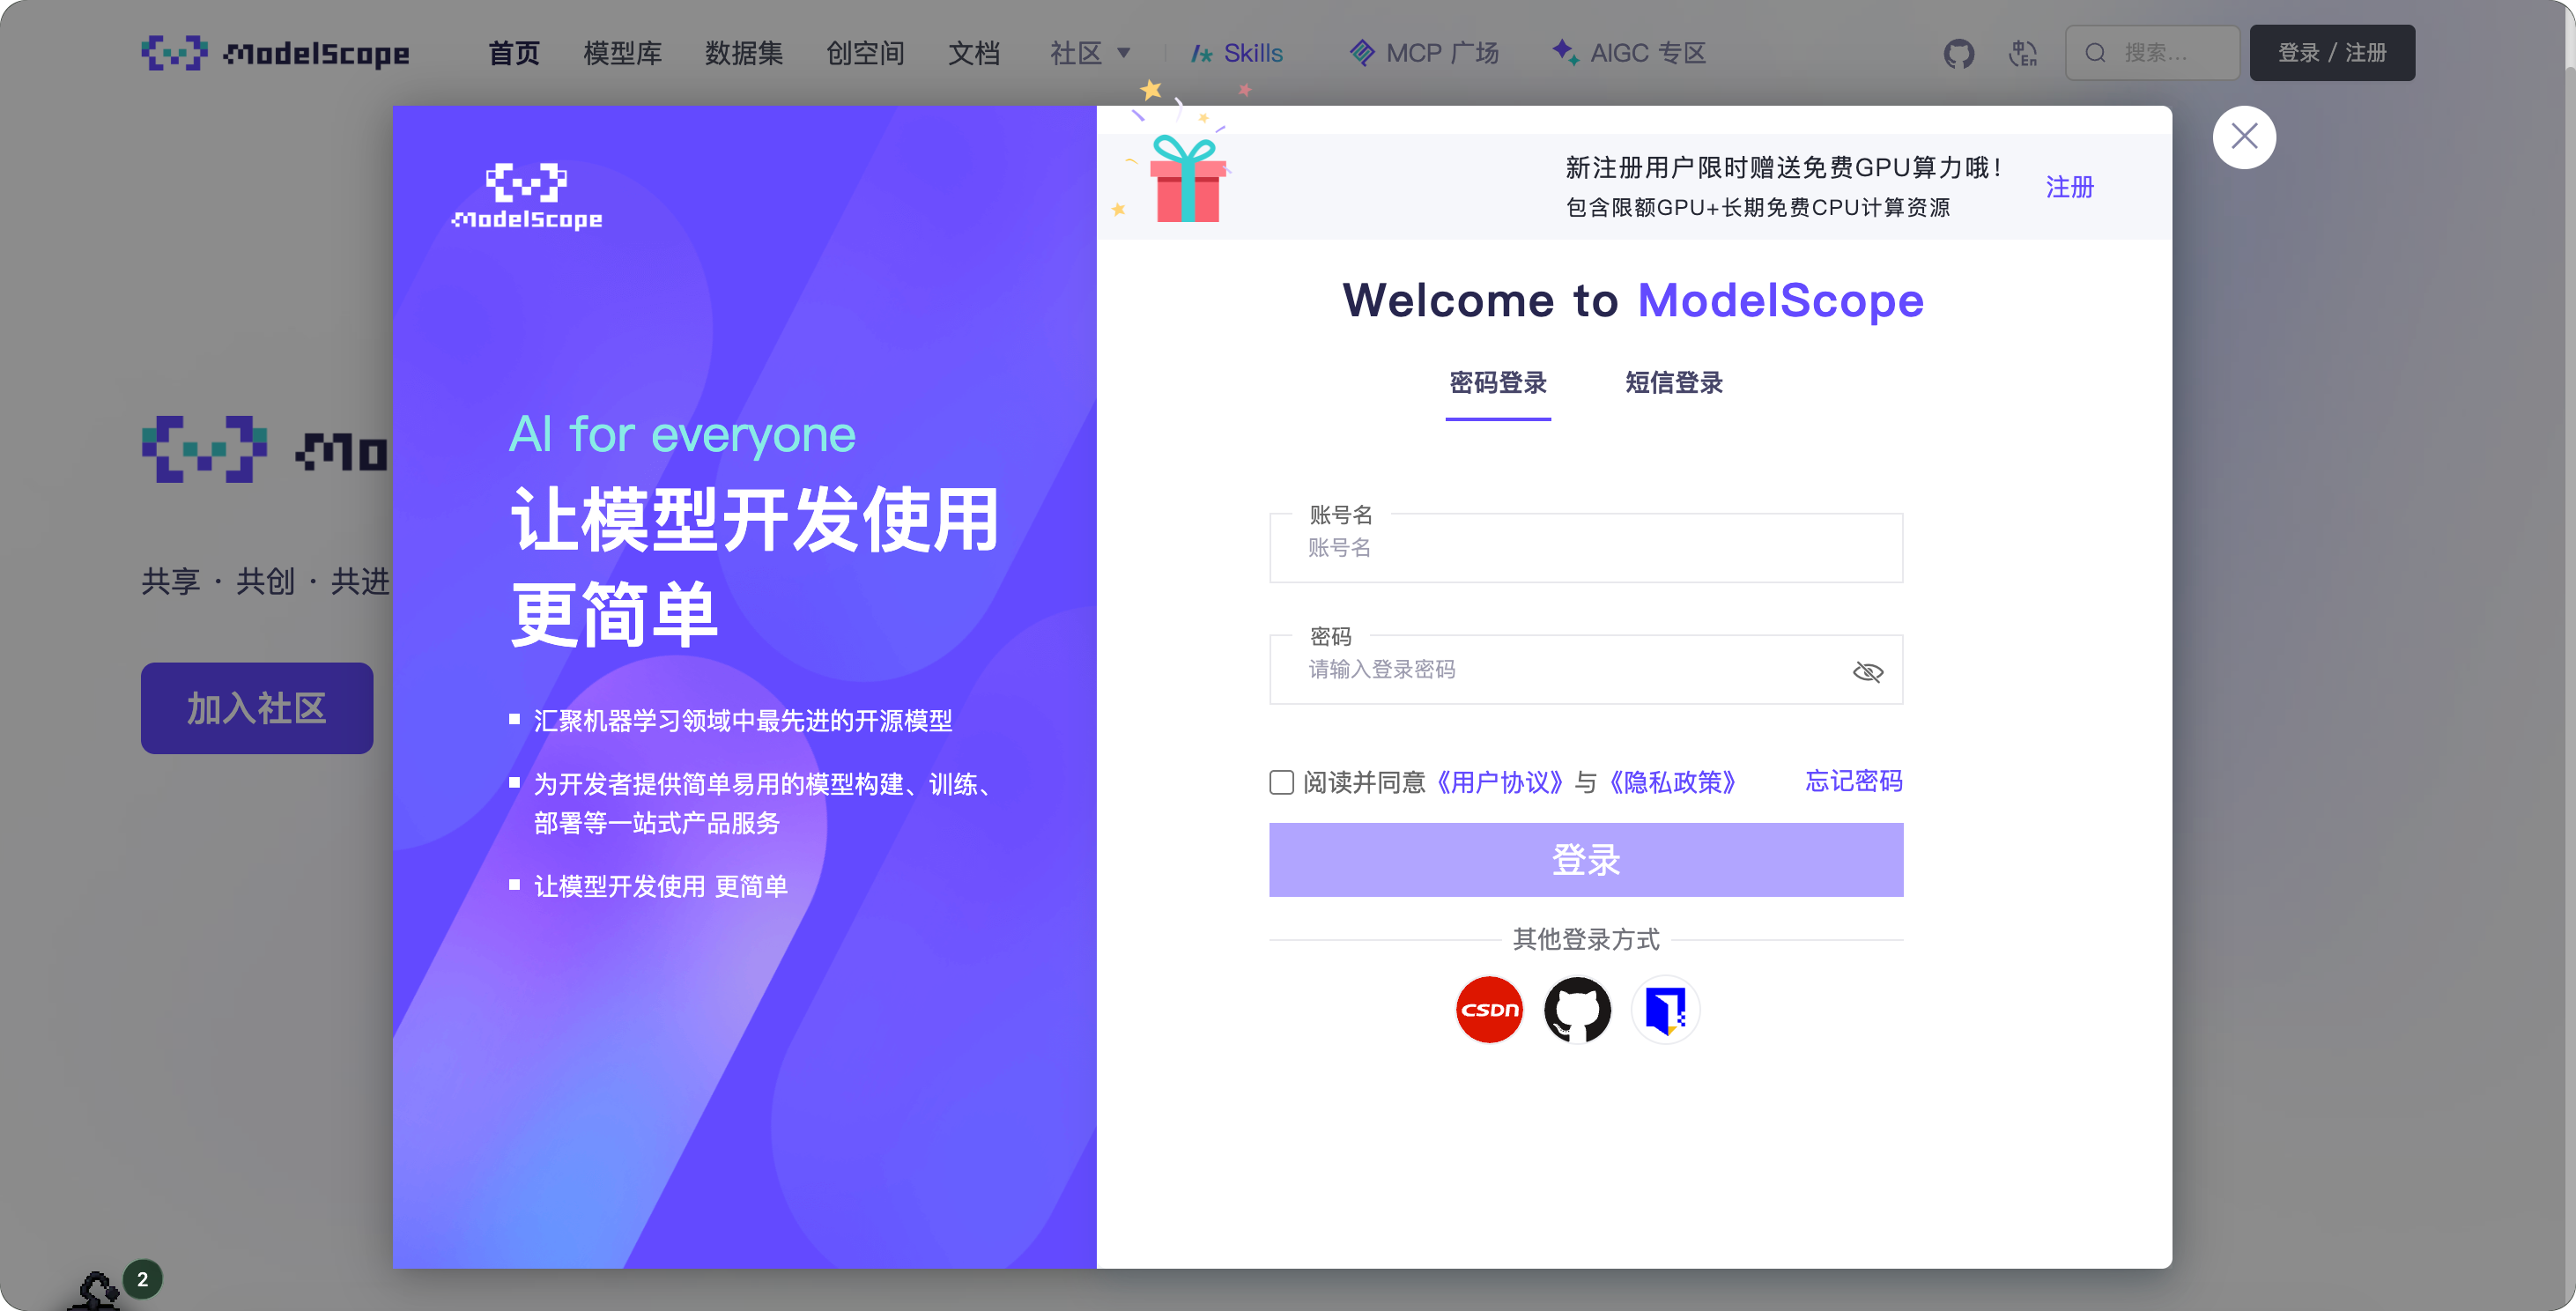The width and height of the screenshot is (2576, 1311).
Task: Click the 搜索 box in navbar
Action: pyautogui.click(x=2152, y=53)
